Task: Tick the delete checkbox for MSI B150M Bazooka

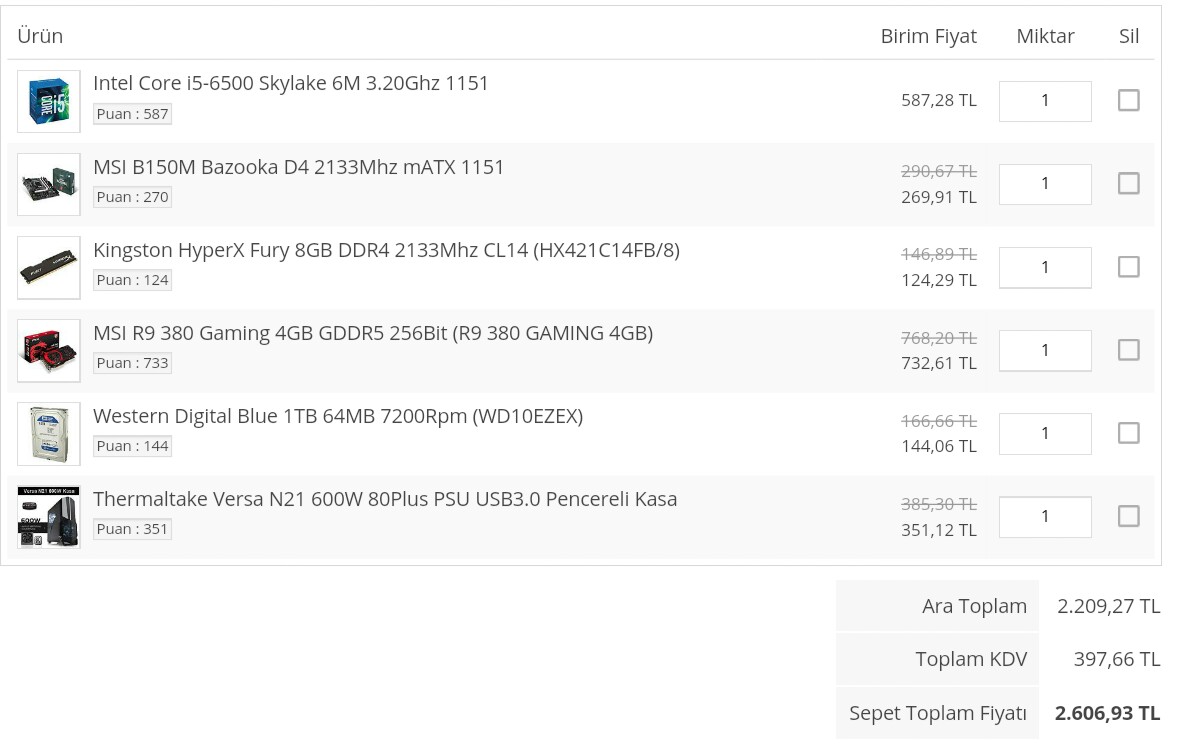Action: pos(1128,183)
